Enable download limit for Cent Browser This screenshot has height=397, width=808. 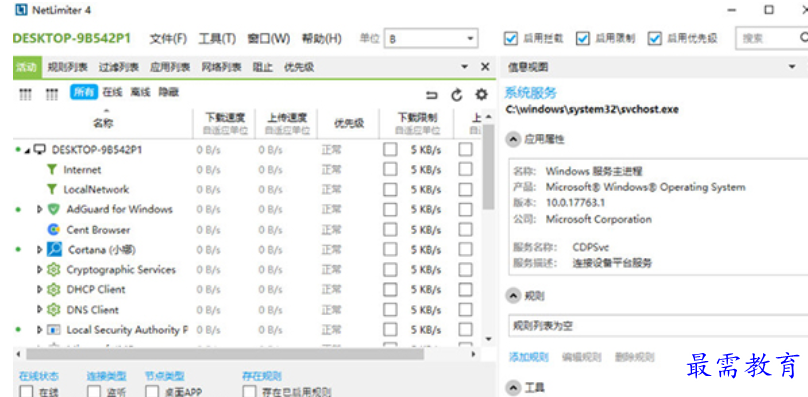391,229
